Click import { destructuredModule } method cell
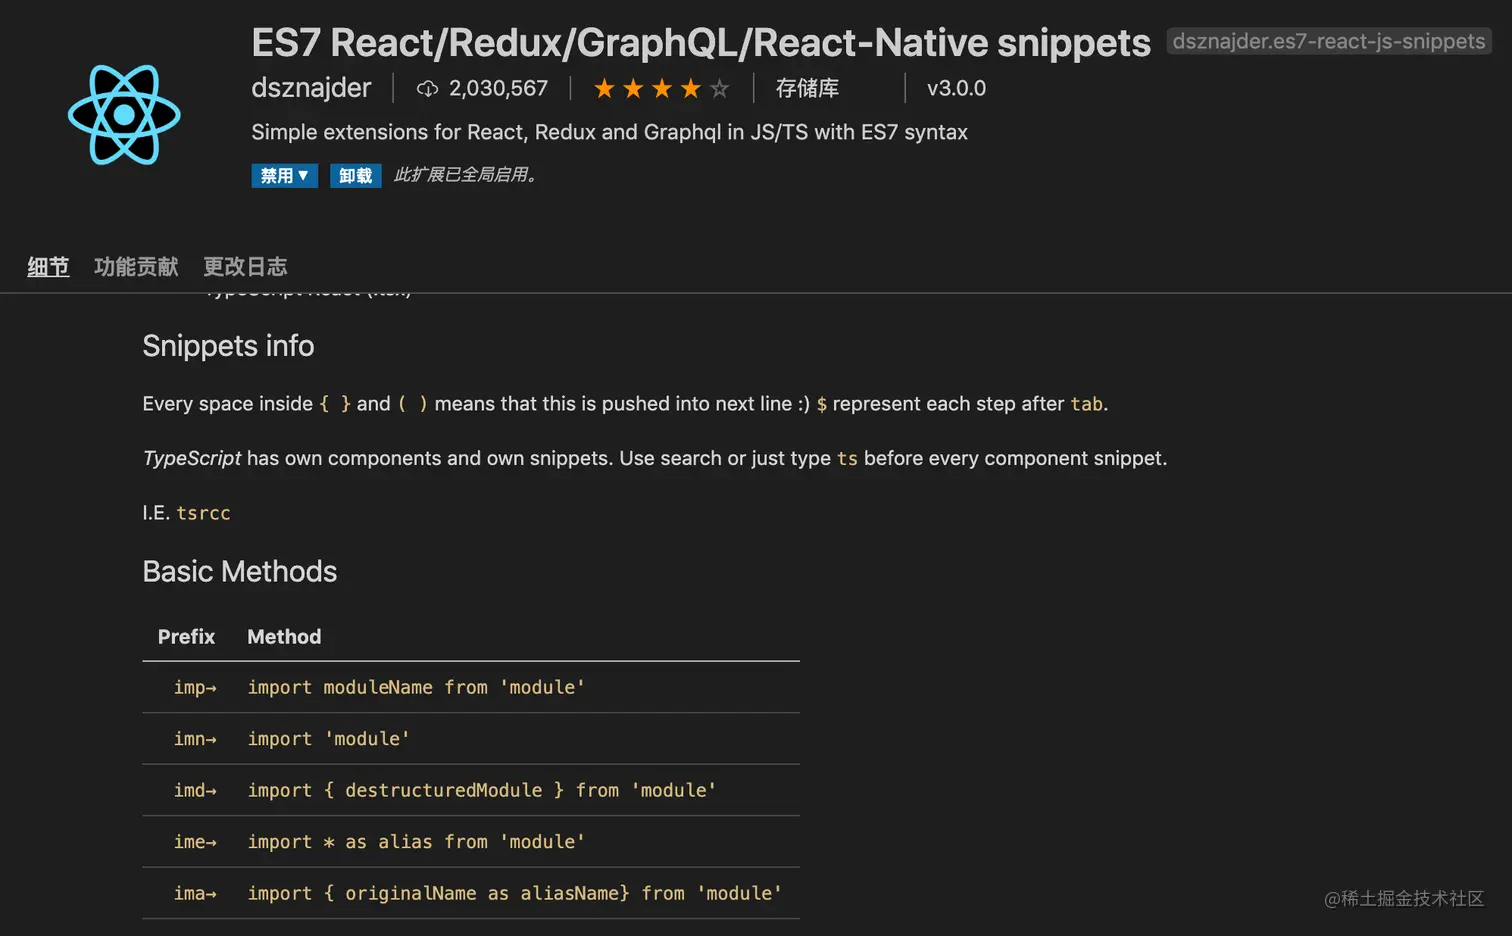 point(482,791)
